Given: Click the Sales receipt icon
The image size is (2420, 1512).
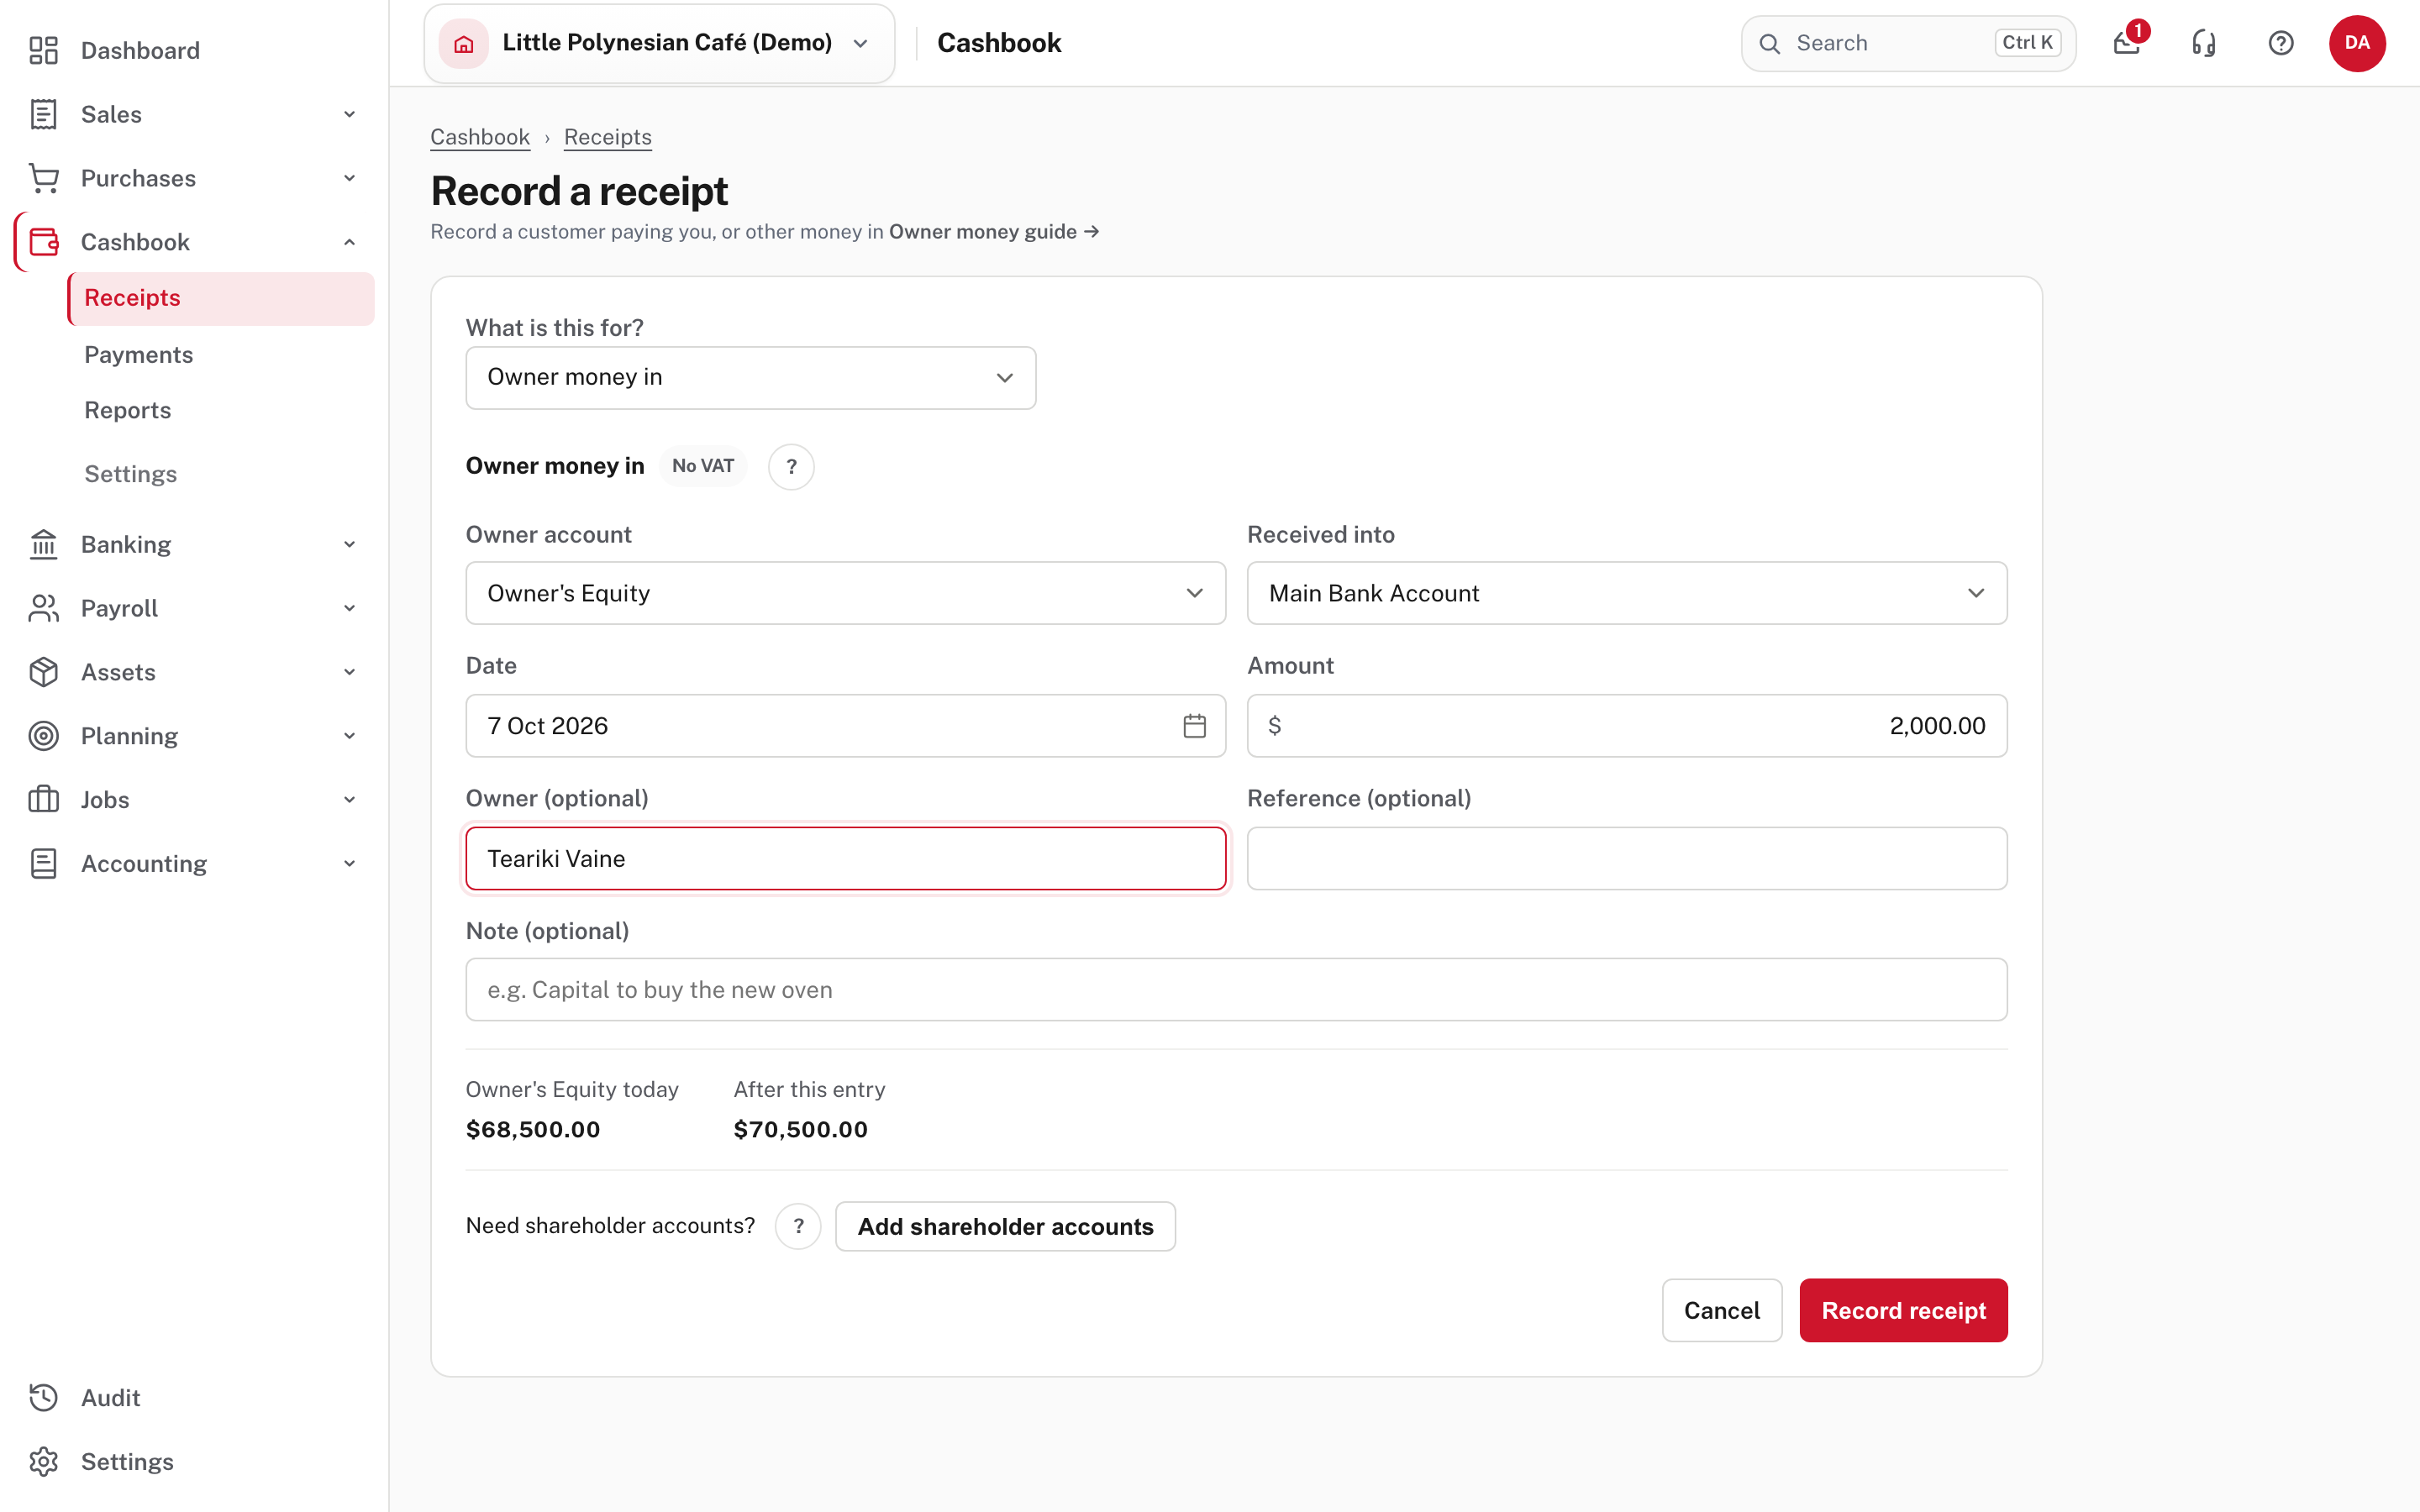Looking at the screenshot, I should (43, 114).
